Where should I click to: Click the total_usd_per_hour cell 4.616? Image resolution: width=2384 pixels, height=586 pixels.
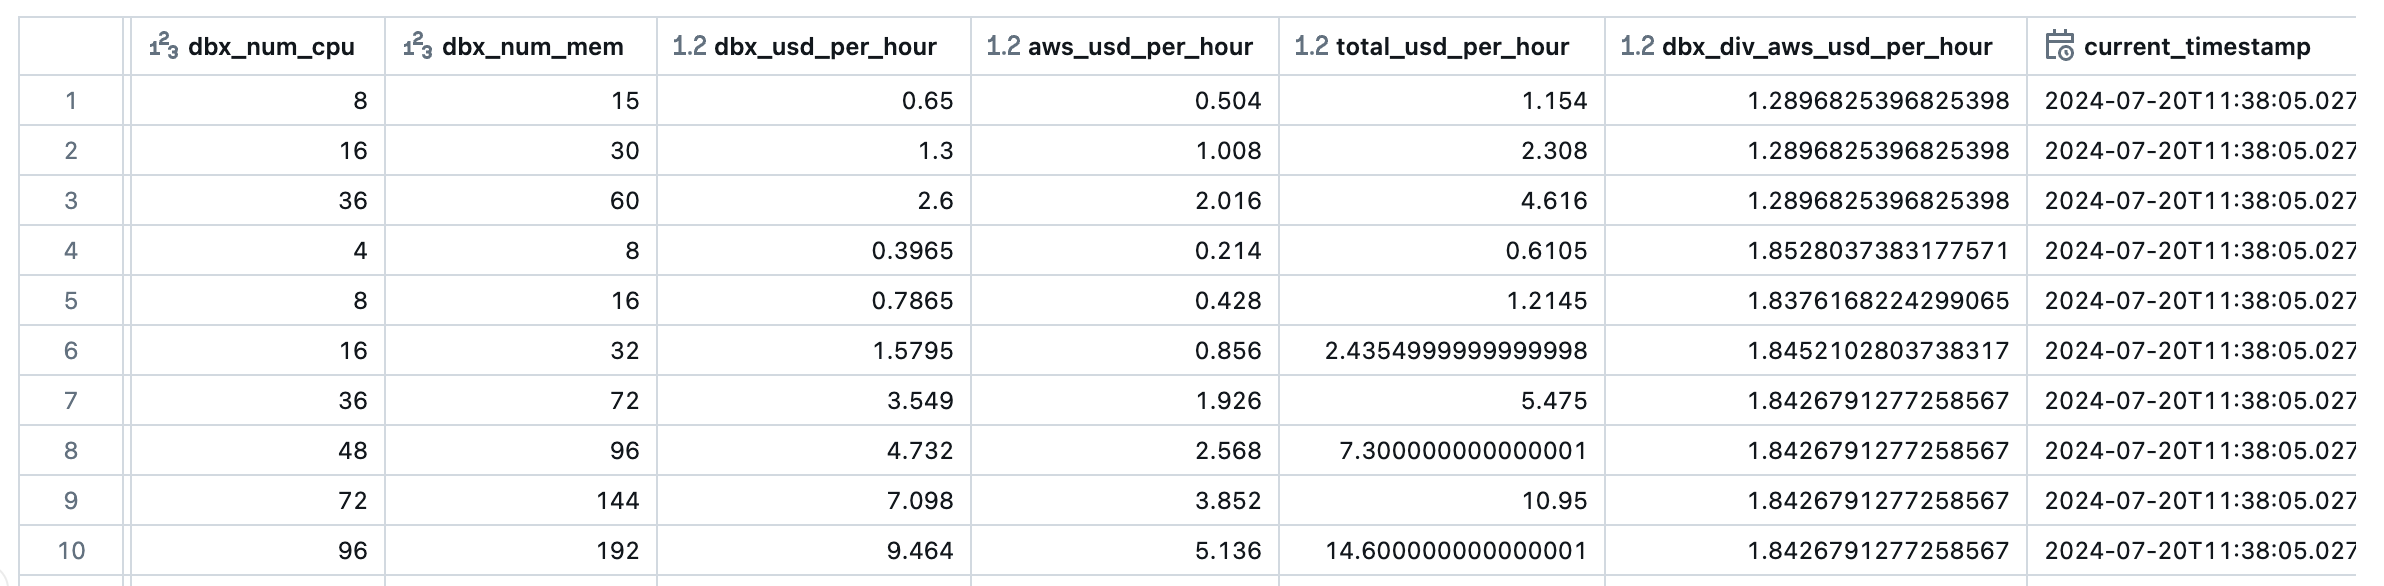[x=1442, y=200]
